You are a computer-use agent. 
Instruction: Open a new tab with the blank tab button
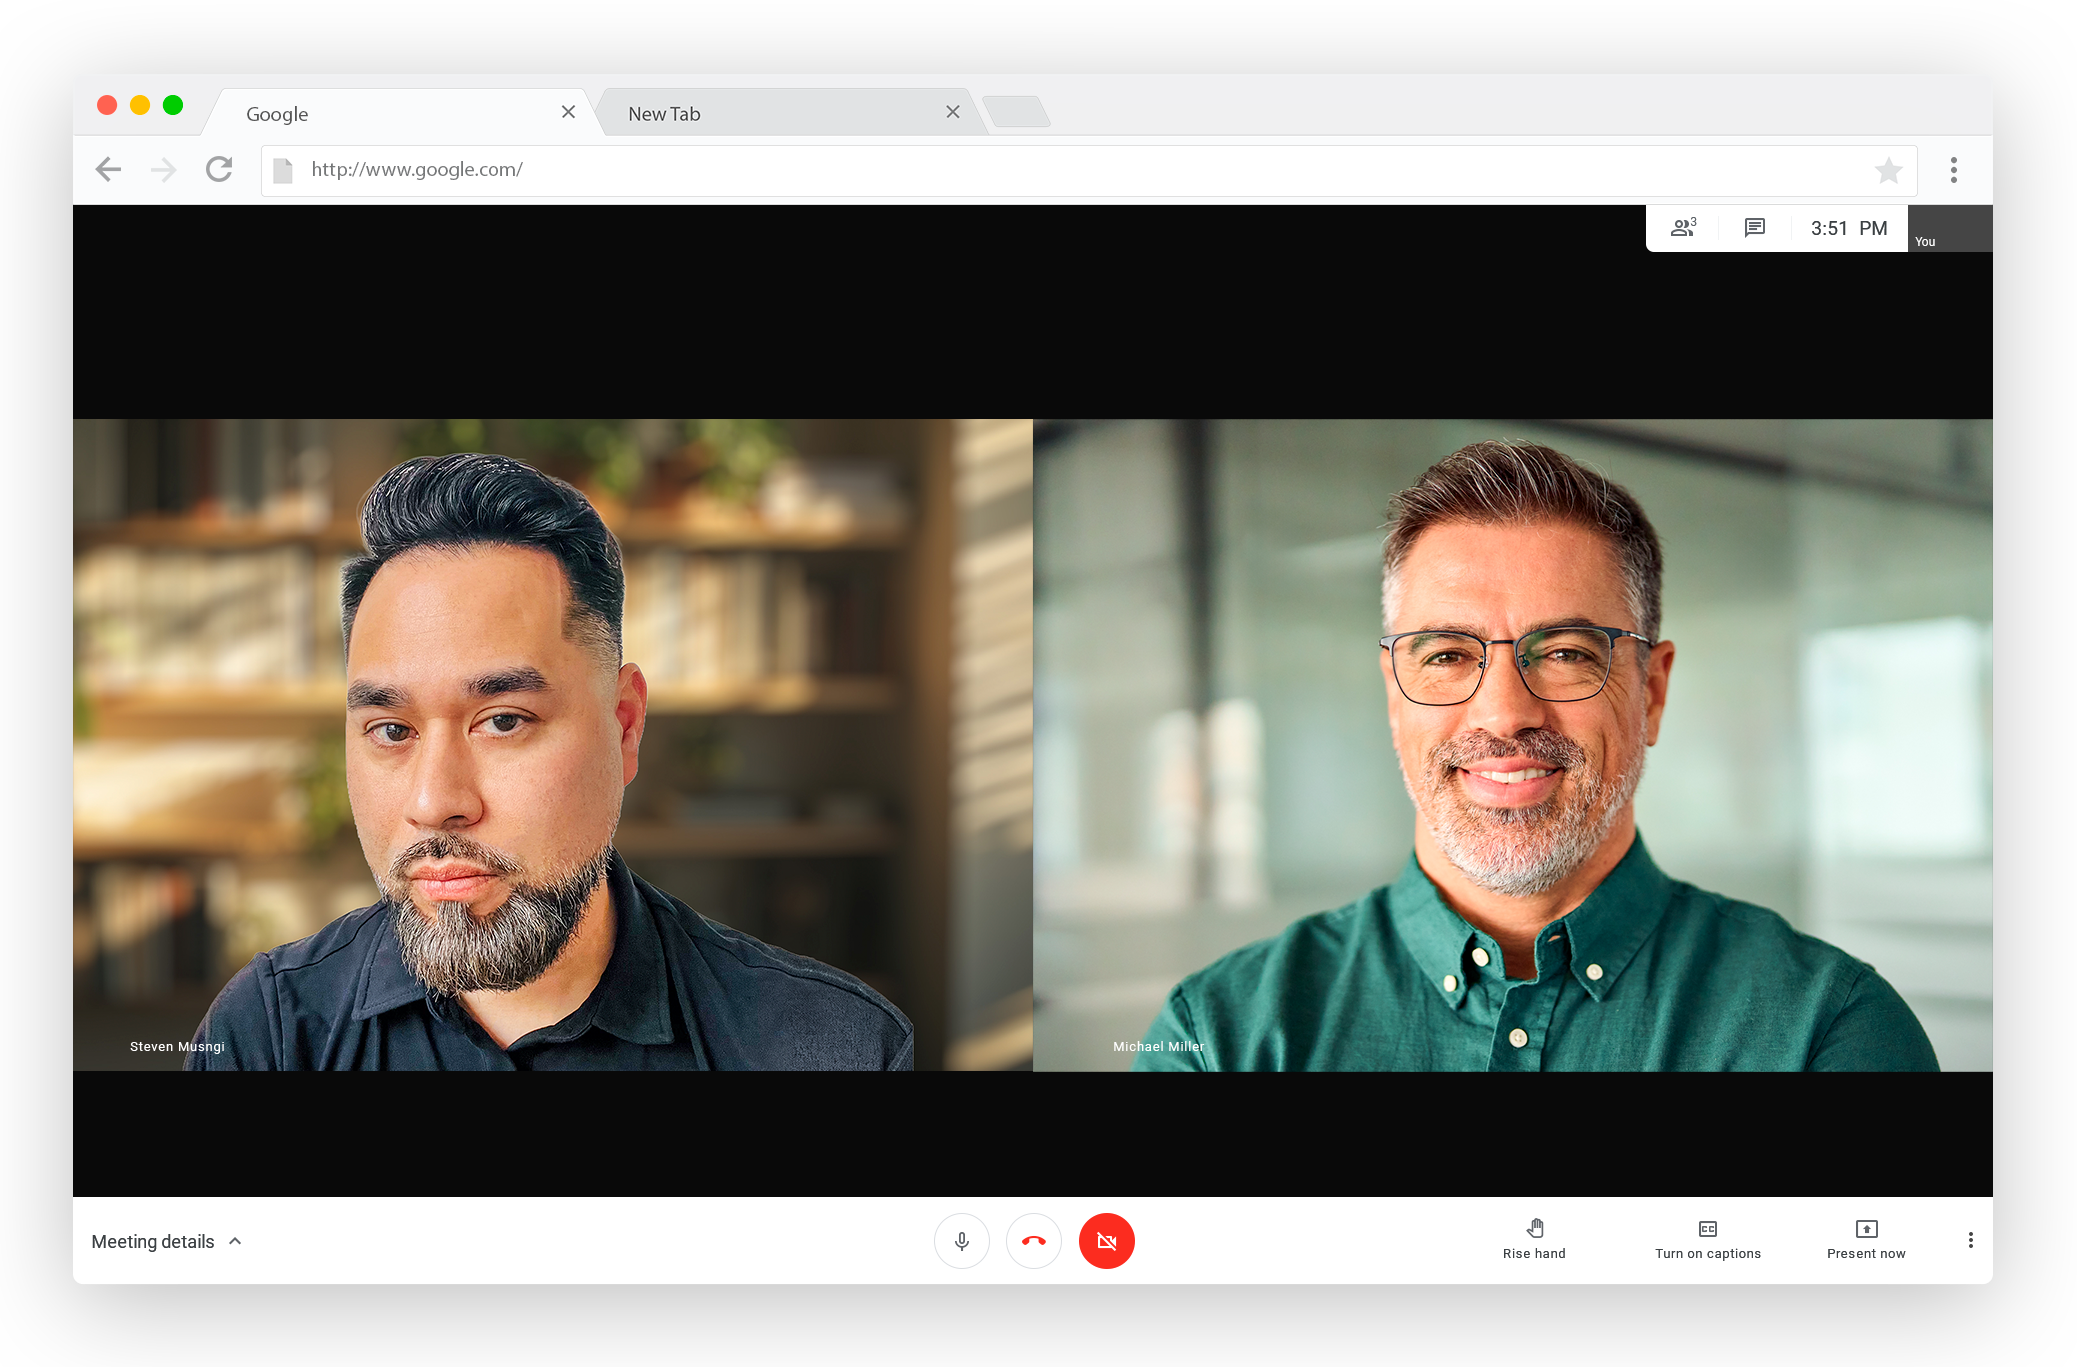tap(1016, 111)
